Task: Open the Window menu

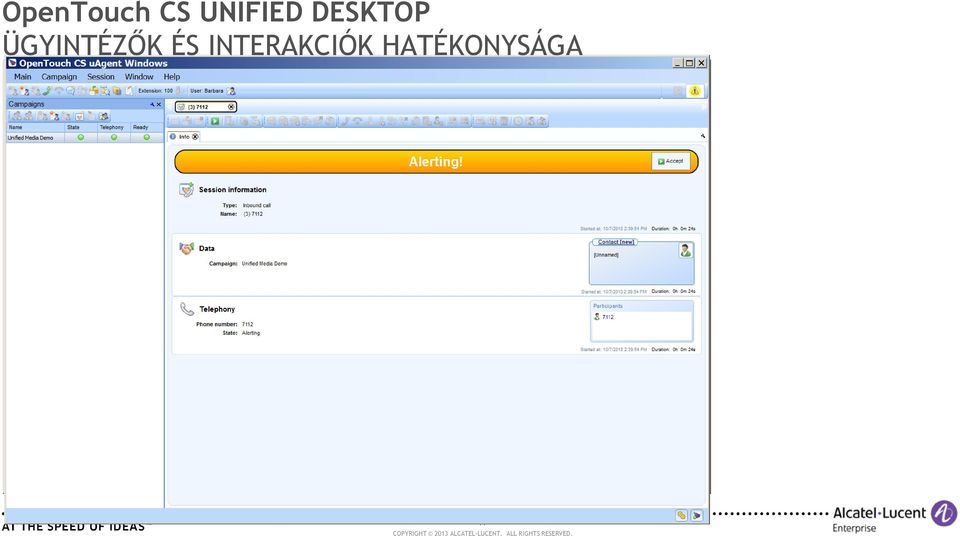Action: coord(139,77)
